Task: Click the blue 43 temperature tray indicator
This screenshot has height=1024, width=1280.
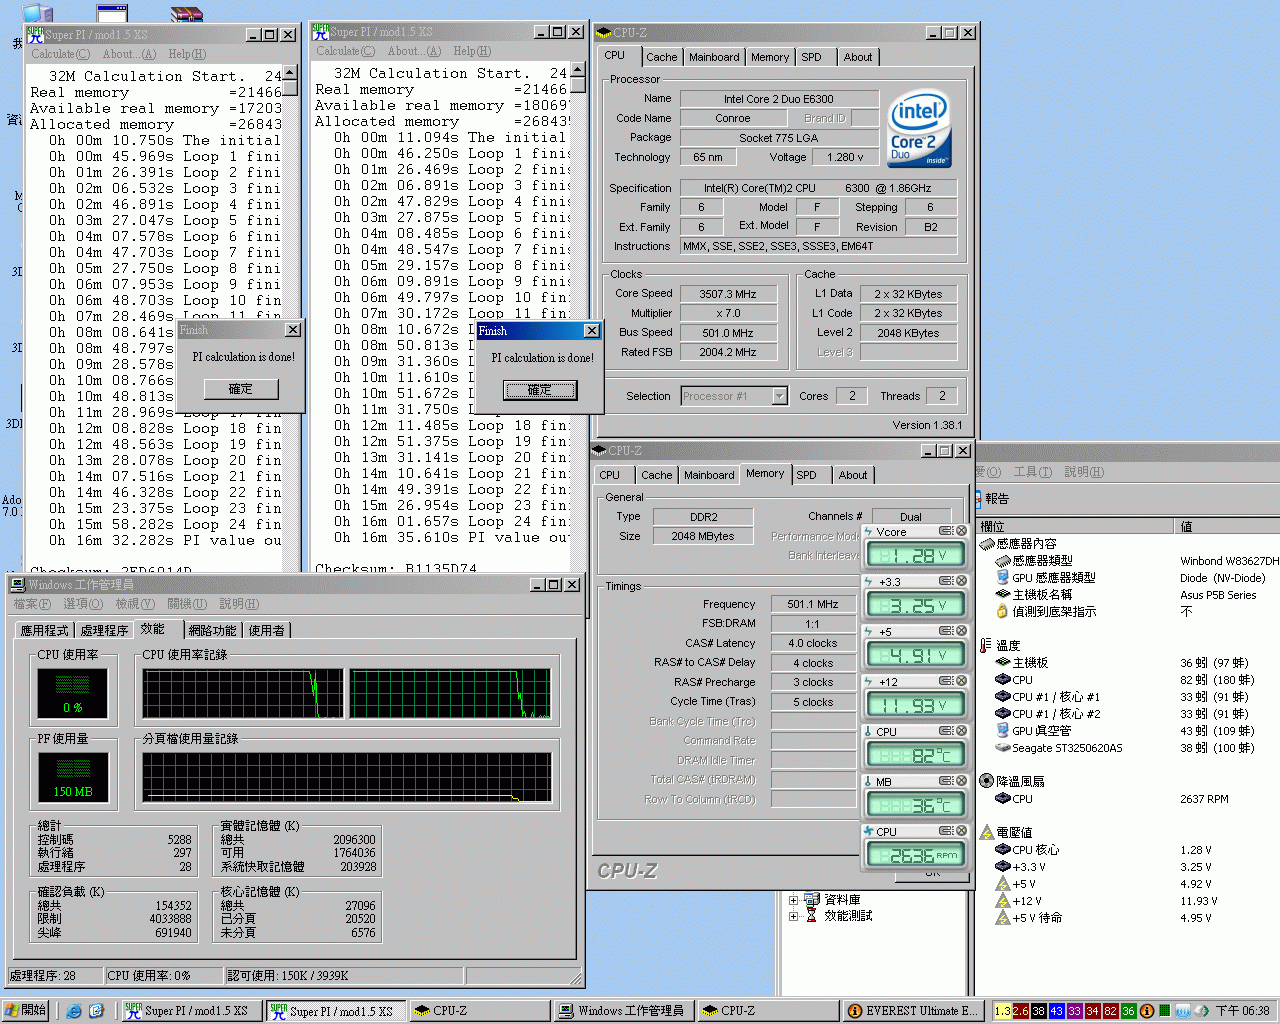Action: point(1056,1011)
